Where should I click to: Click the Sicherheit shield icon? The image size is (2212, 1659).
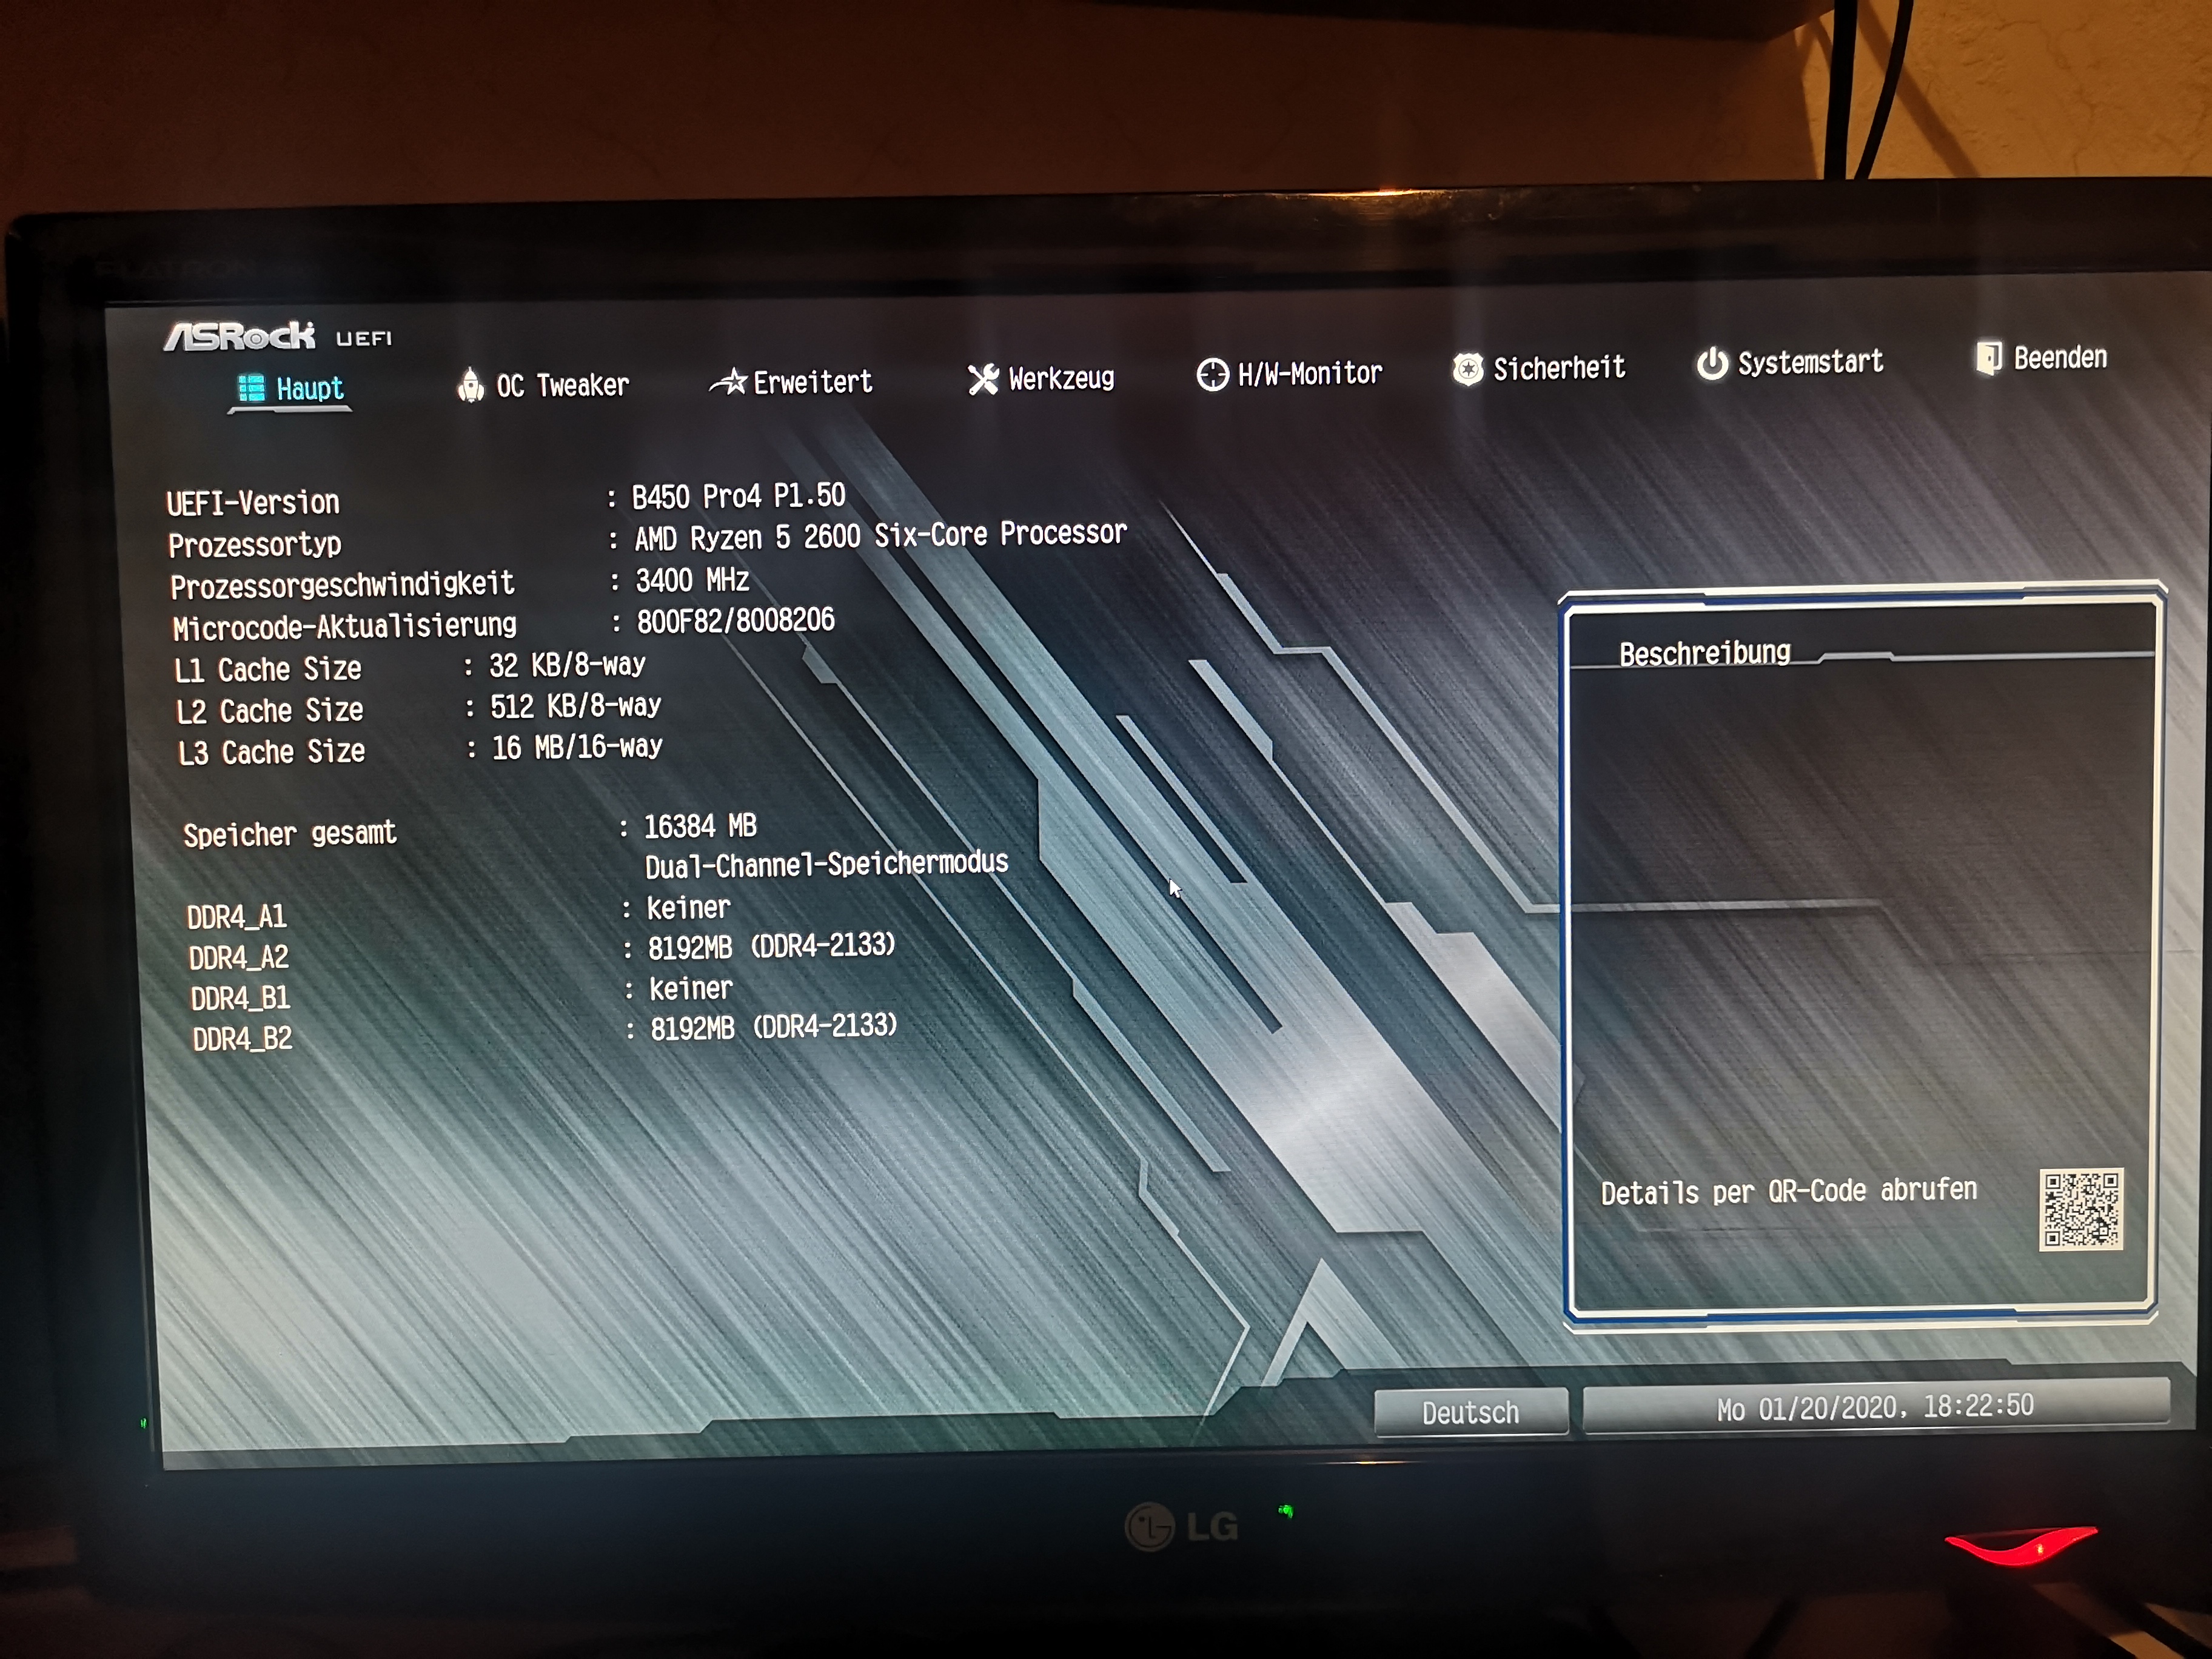(x=1467, y=370)
